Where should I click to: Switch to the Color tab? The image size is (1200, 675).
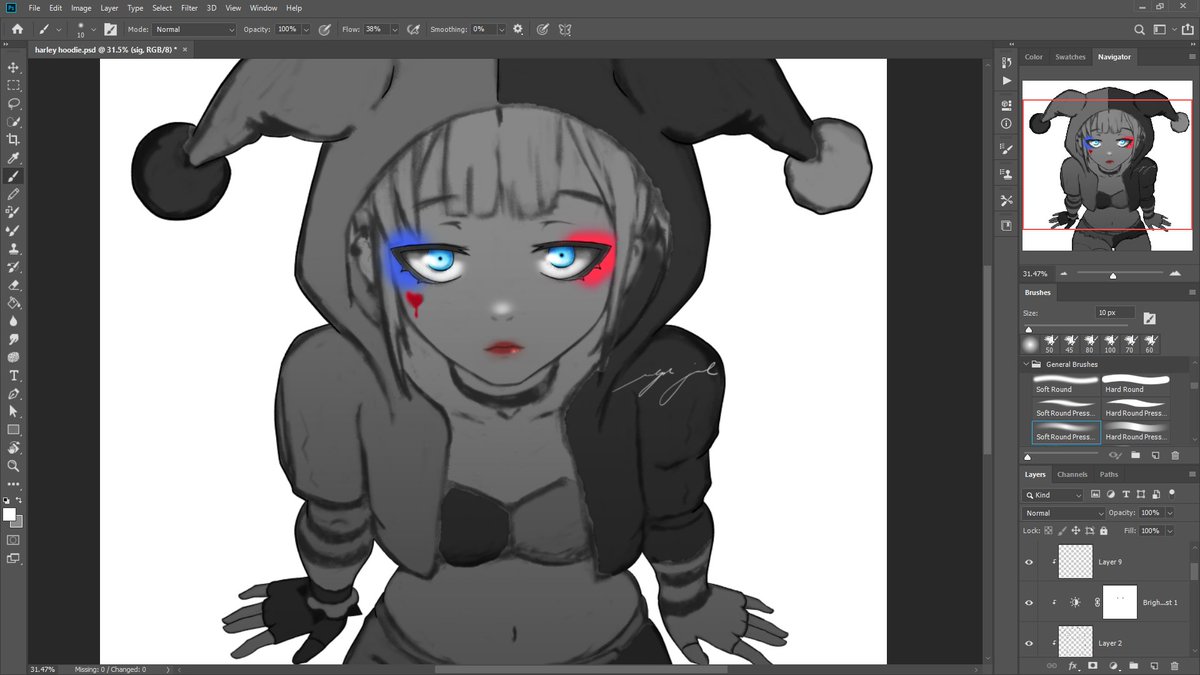1034,57
